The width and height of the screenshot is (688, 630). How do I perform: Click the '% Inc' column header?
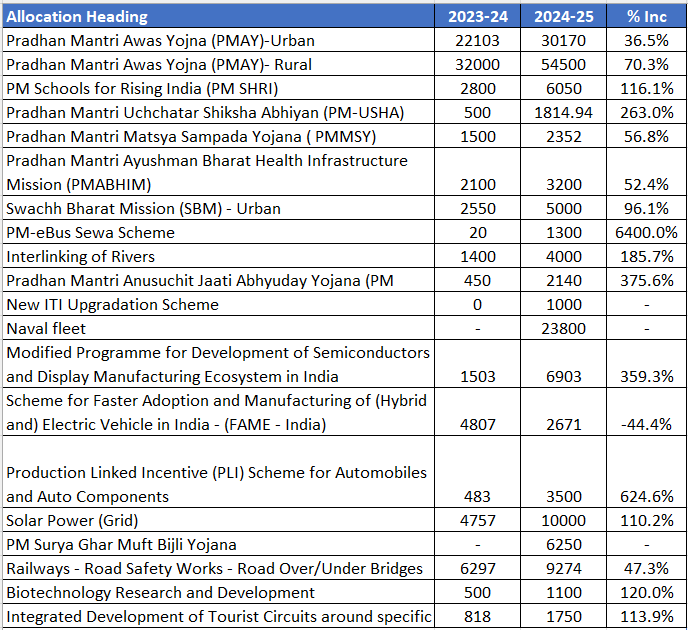[646, 16]
